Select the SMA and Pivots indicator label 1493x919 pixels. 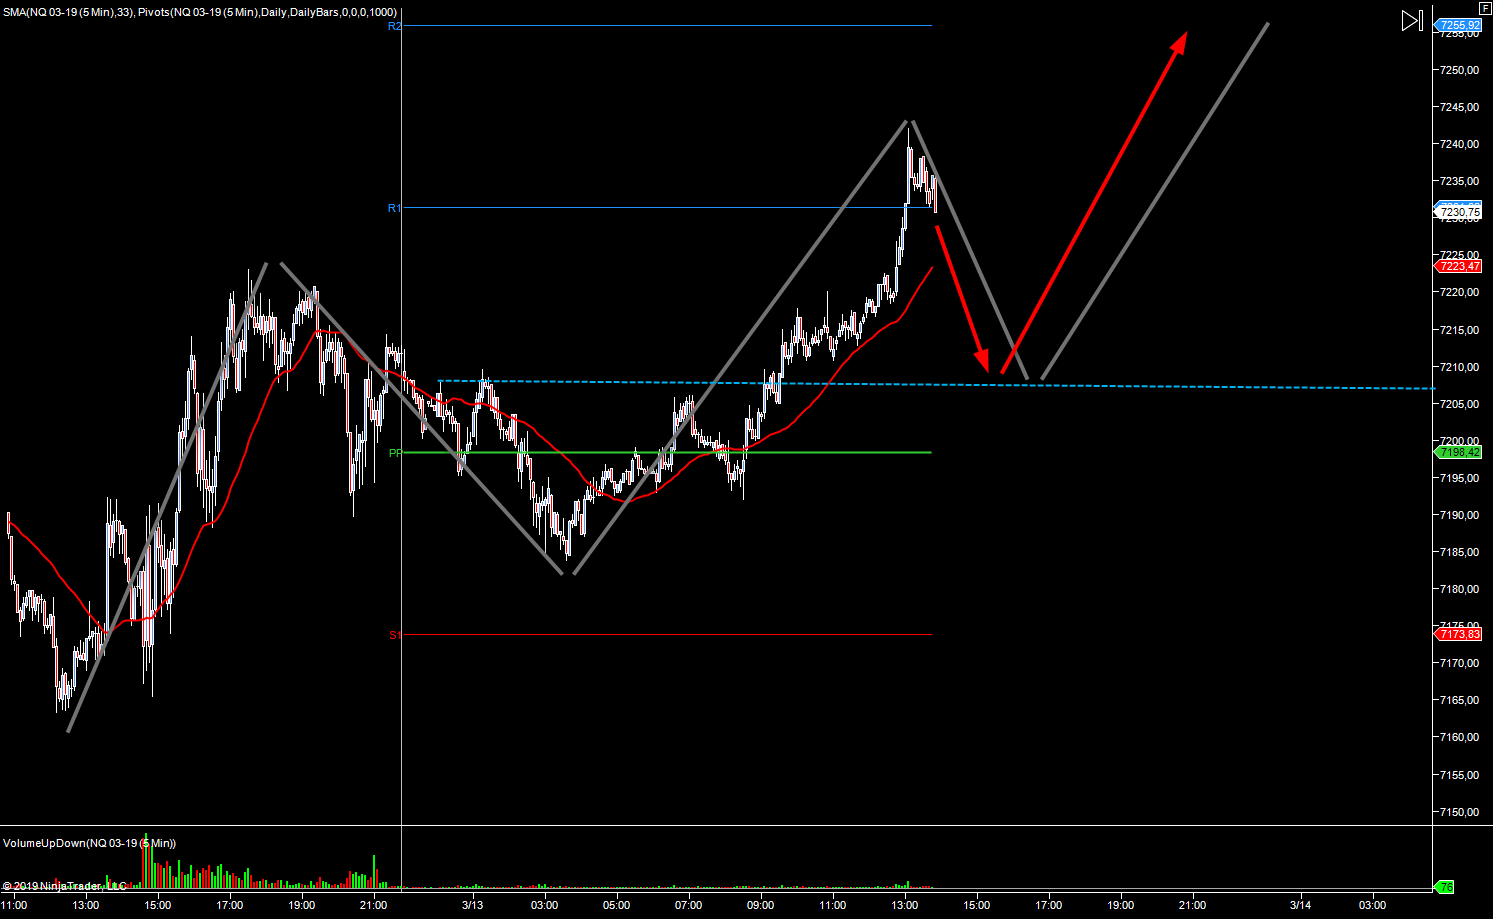tap(200, 12)
